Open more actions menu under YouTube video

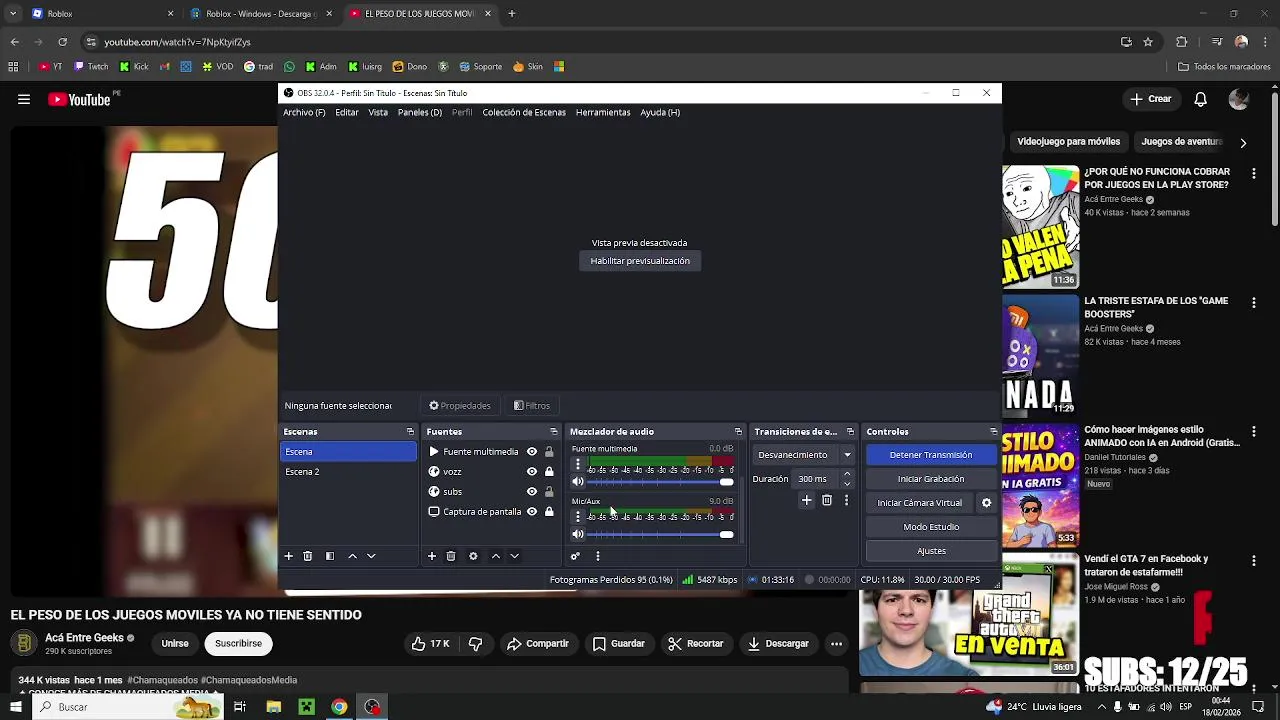click(x=836, y=644)
